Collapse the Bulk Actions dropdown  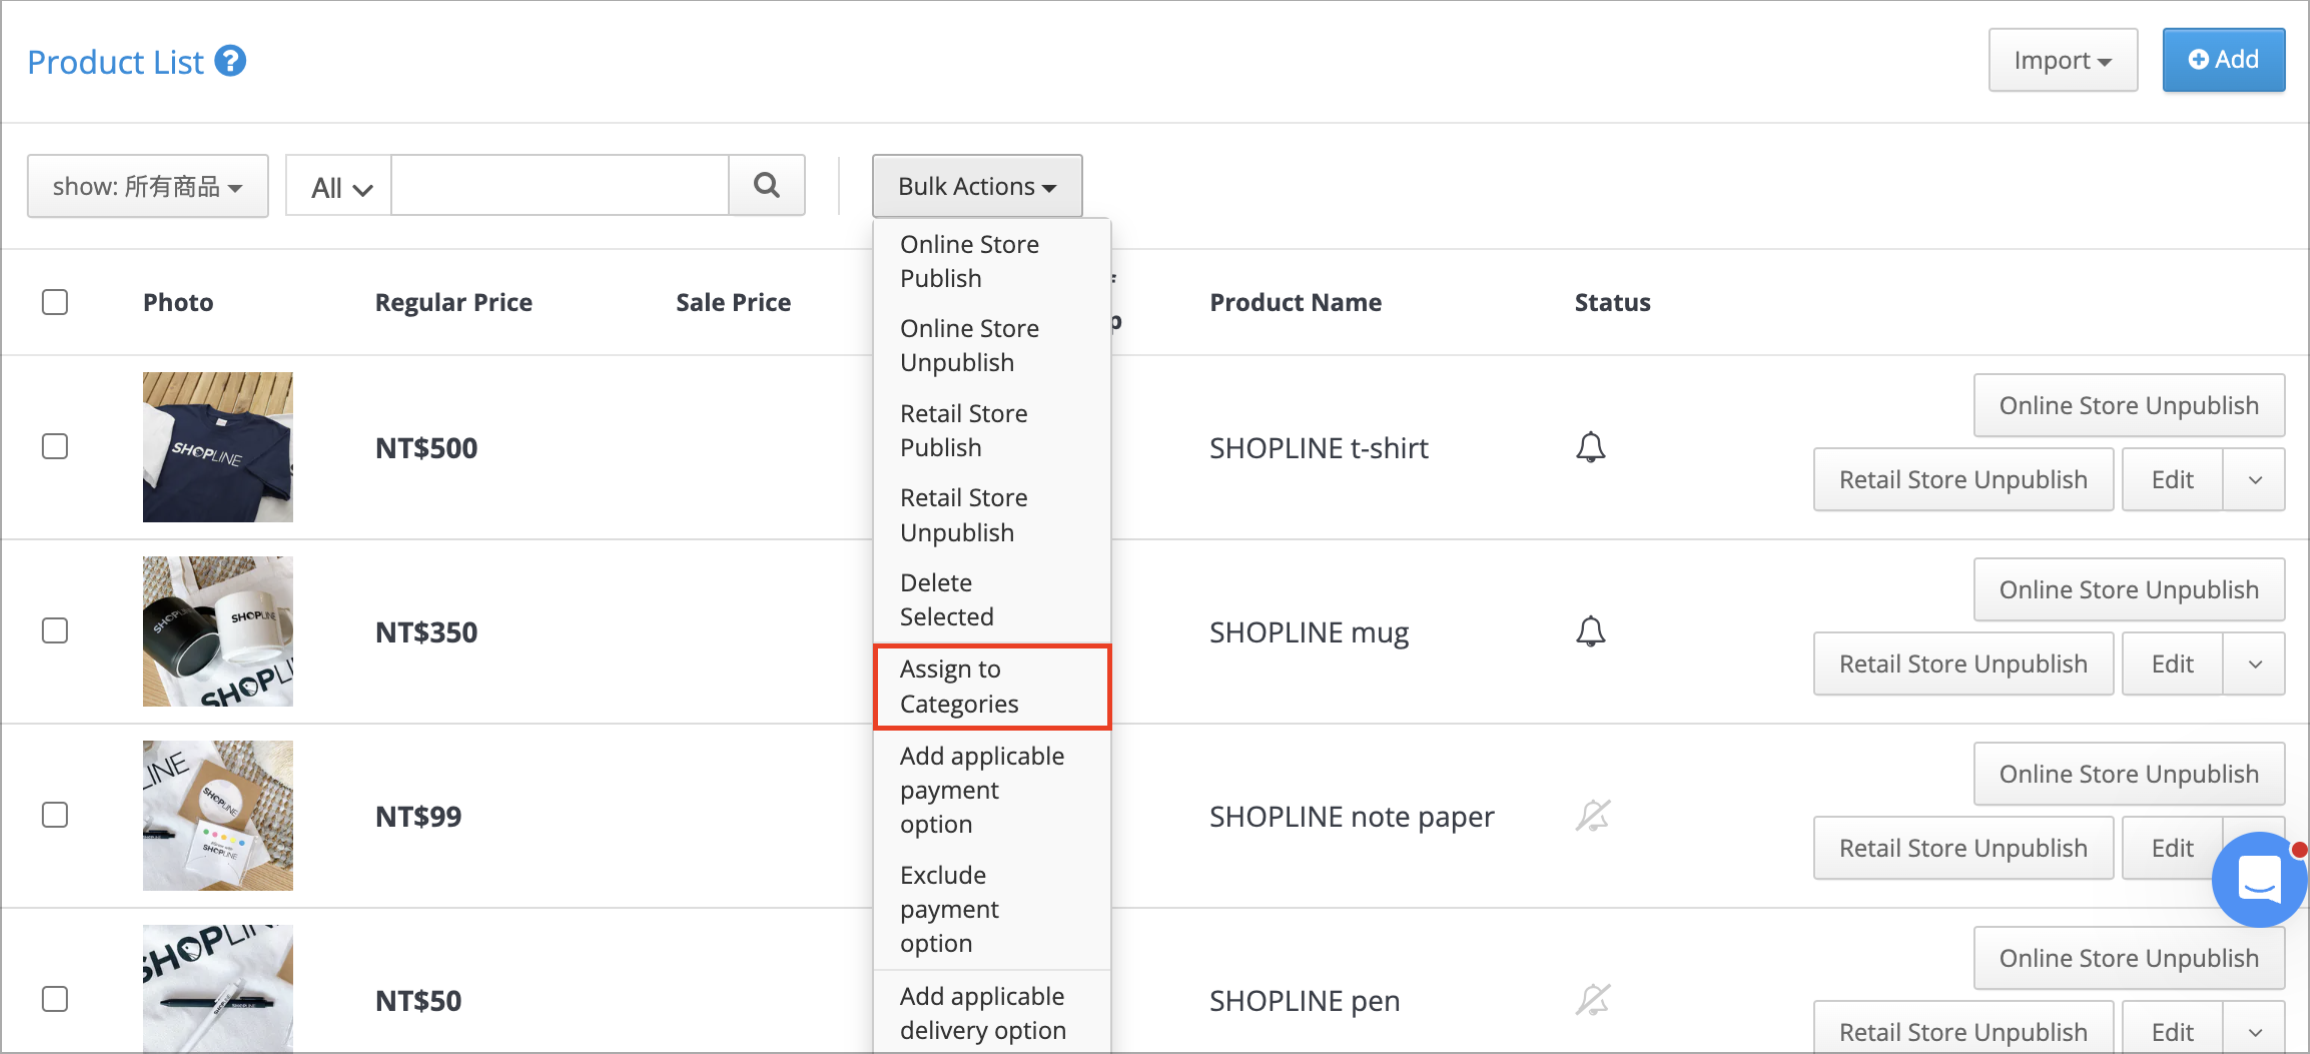point(977,186)
